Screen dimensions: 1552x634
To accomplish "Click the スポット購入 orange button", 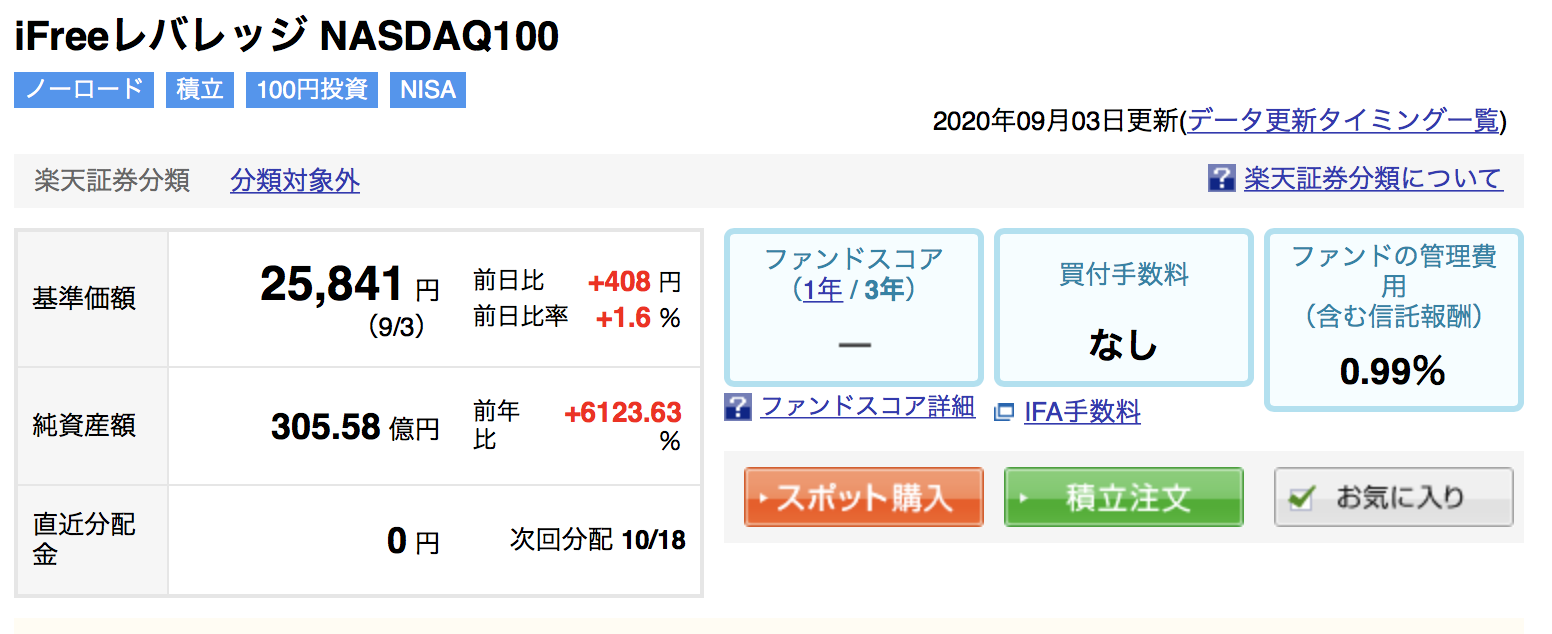I will [x=864, y=497].
